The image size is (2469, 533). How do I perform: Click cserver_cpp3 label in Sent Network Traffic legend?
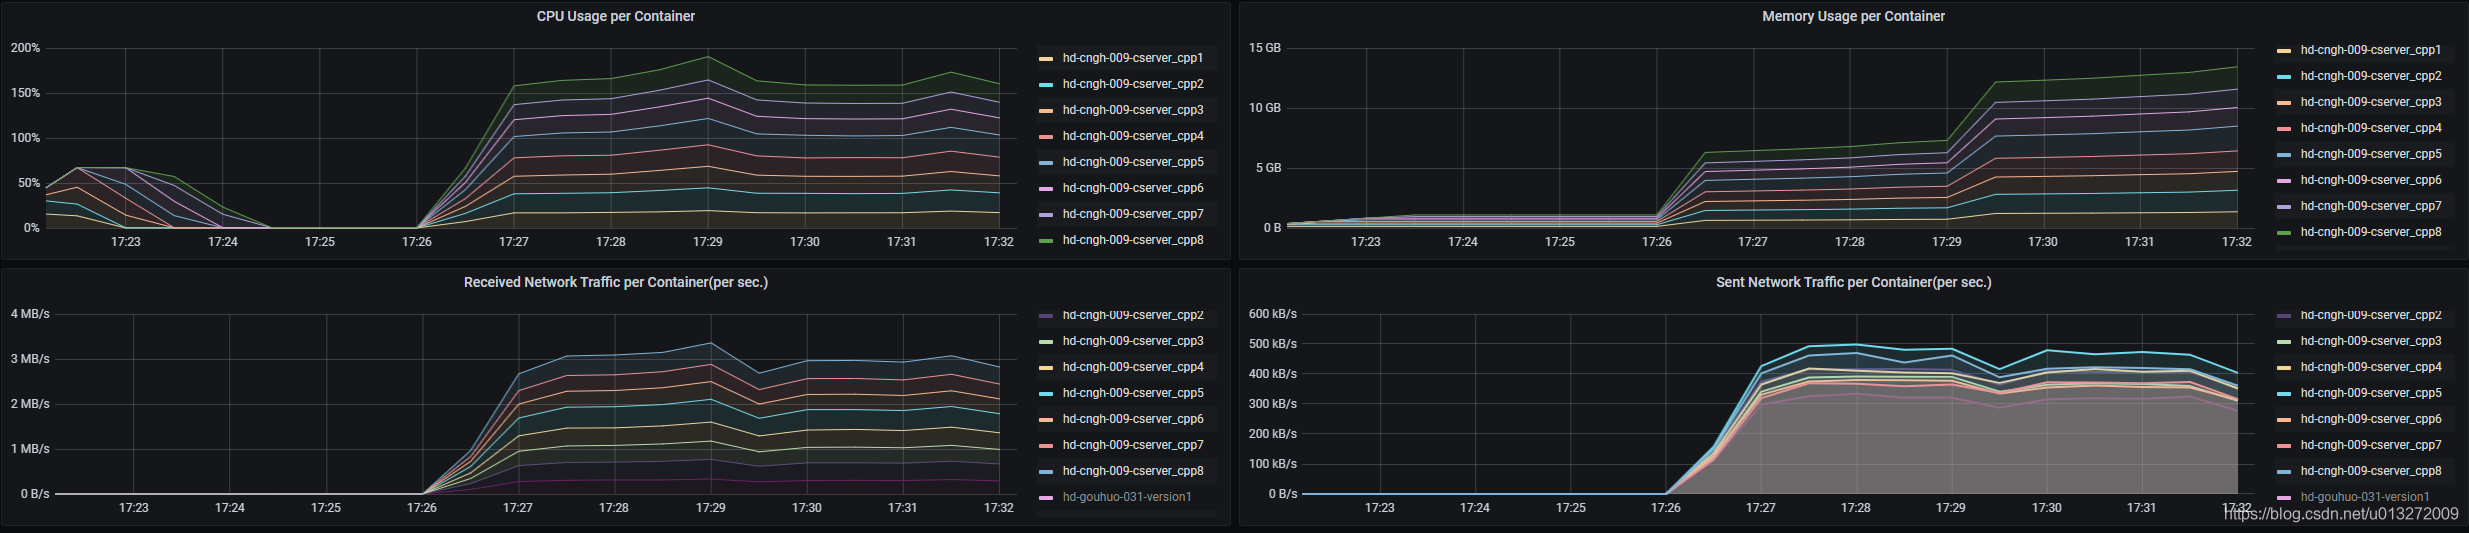(x=2370, y=341)
